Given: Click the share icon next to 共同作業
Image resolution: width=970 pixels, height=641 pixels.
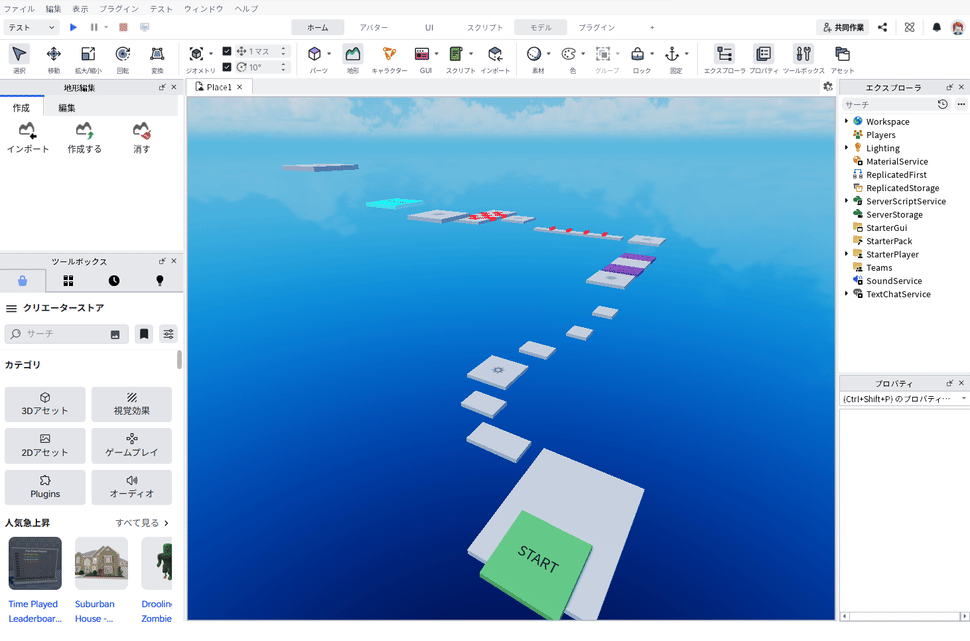Looking at the screenshot, I should [x=882, y=27].
